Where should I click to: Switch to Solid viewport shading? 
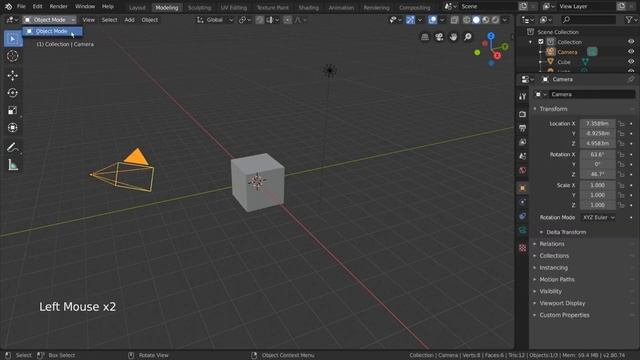click(x=476, y=20)
